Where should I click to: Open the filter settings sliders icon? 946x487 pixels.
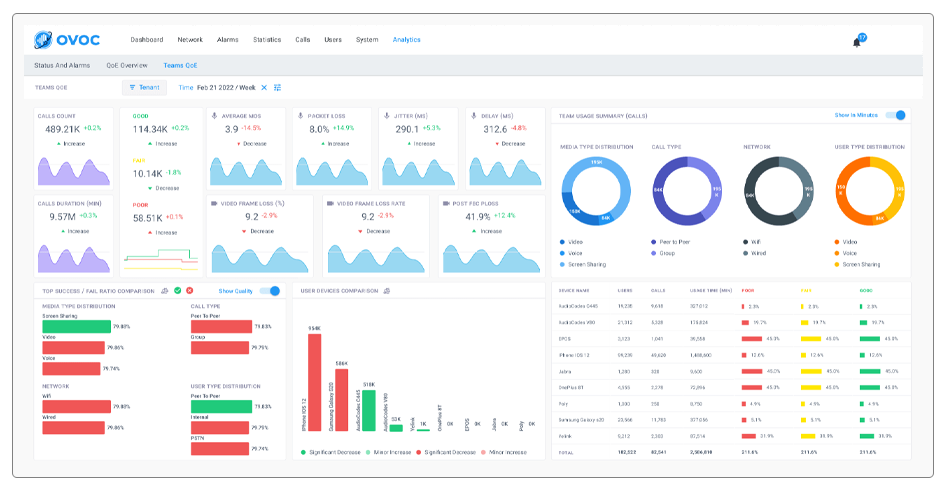click(278, 88)
